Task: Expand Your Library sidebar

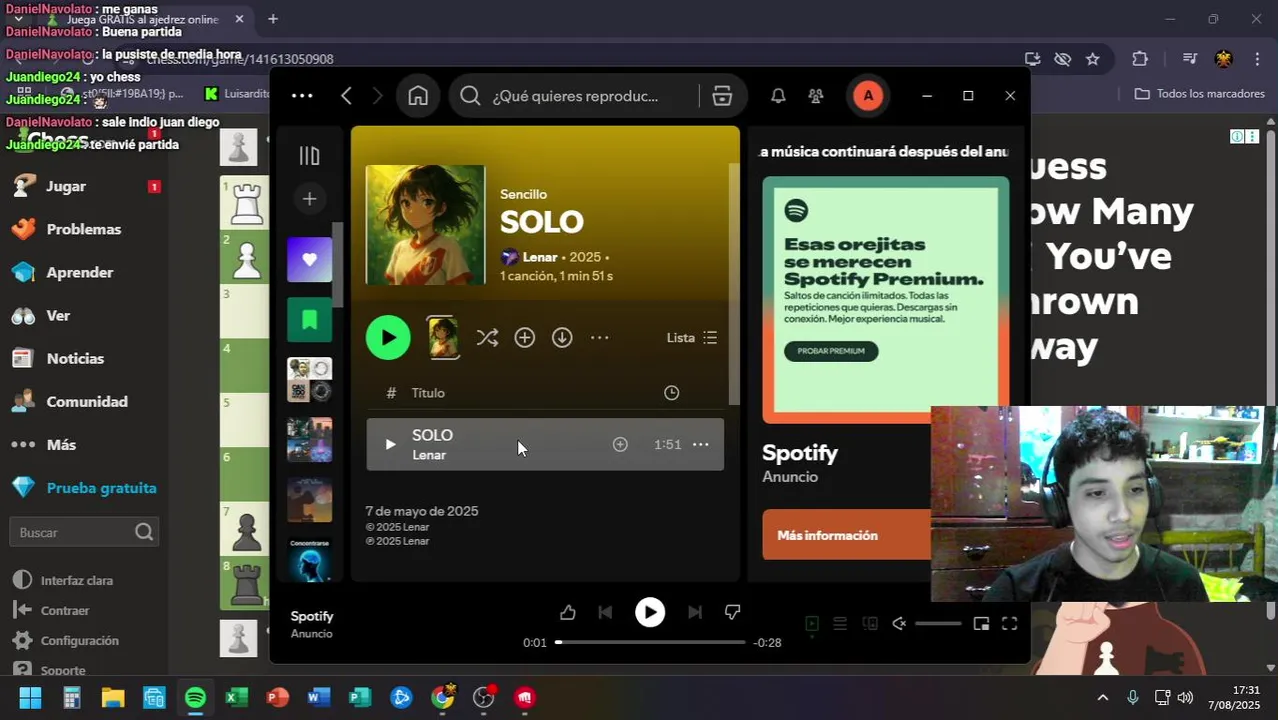Action: pos(309,156)
